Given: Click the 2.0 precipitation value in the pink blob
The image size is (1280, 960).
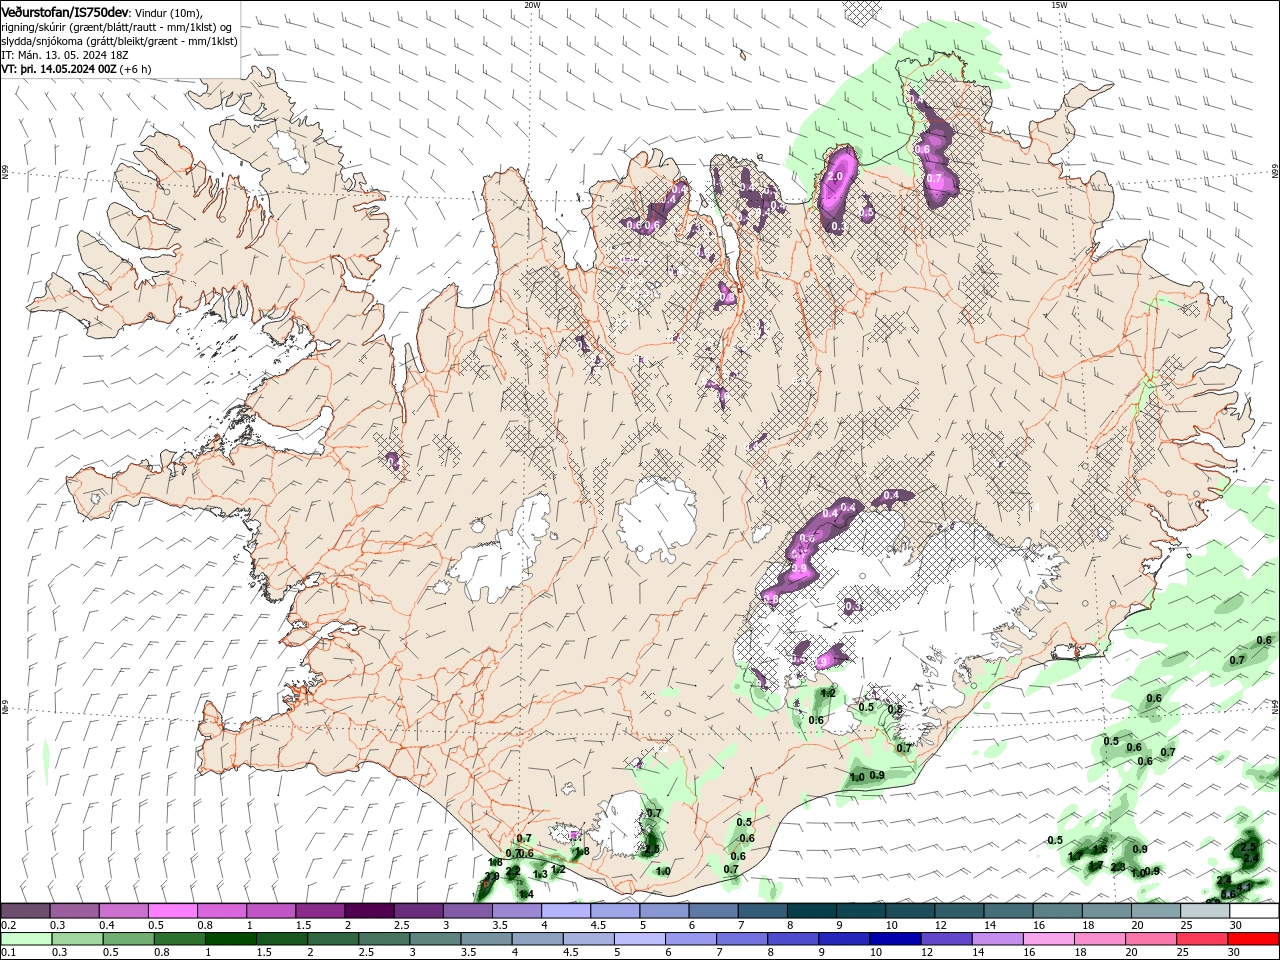Looking at the screenshot, I should pyautogui.click(x=835, y=176).
